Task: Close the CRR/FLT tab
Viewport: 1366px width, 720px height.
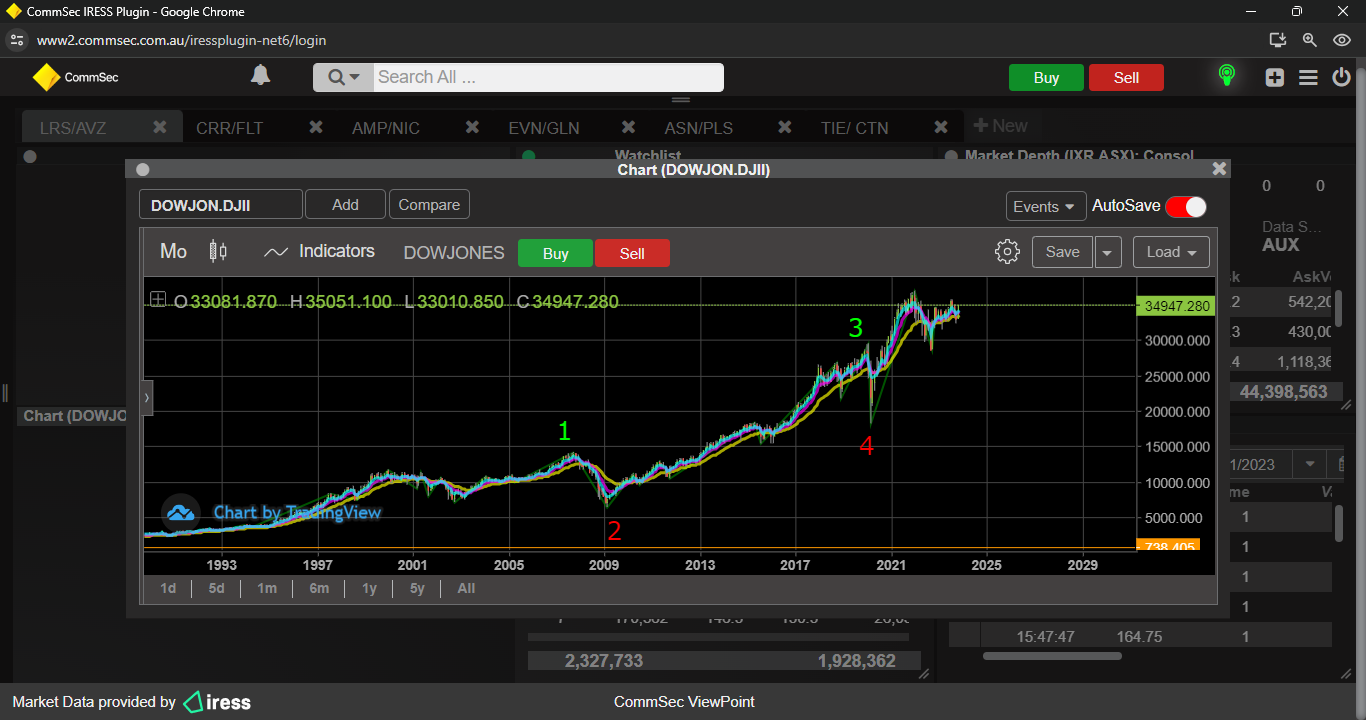Action: pos(316,127)
